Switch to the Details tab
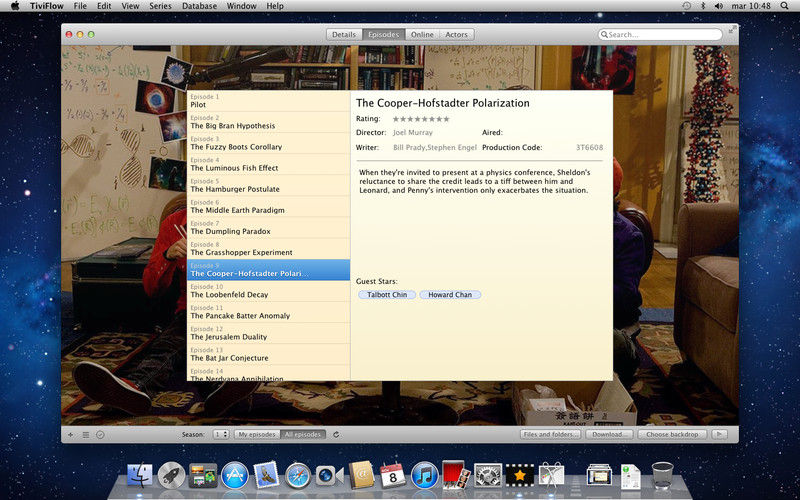 (x=344, y=35)
